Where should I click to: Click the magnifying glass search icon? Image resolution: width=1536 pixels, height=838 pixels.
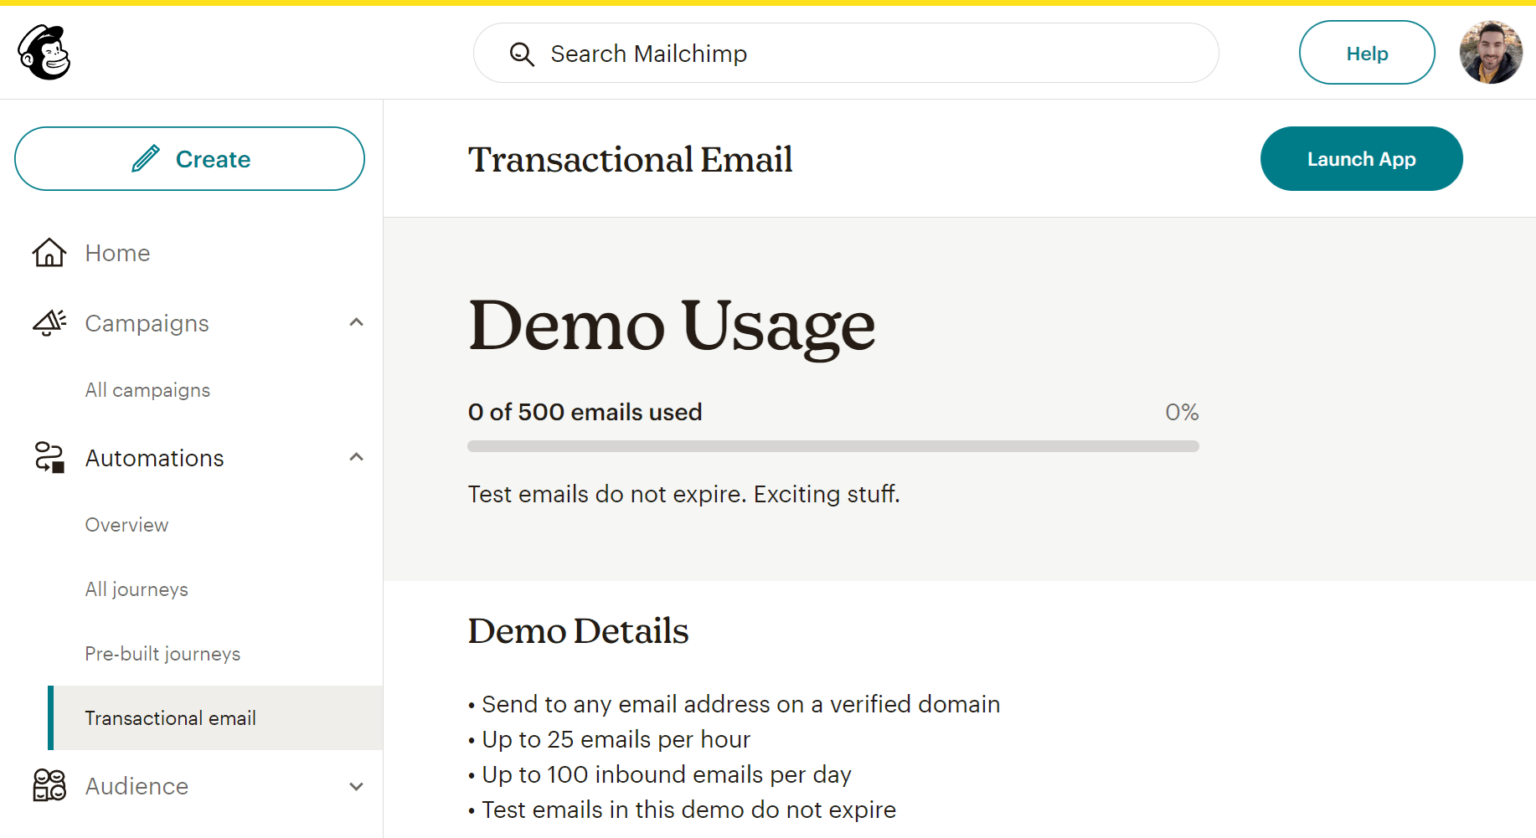tap(522, 53)
